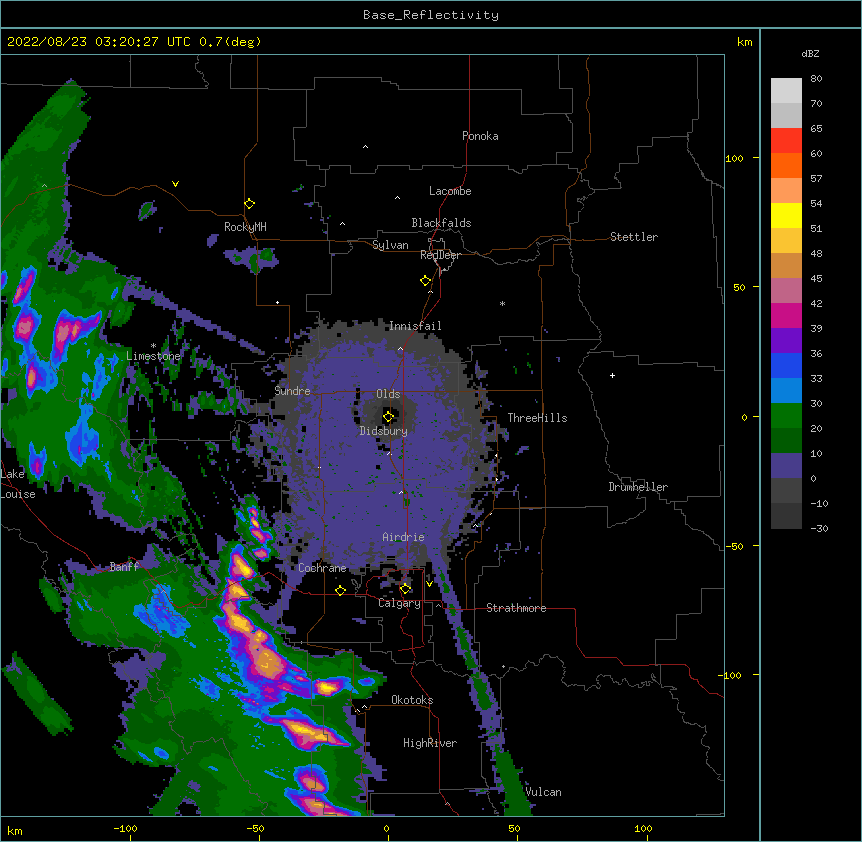Click the Olds town label
Viewport: 862px width, 842px height.
pyautogui.click(x=388, y=394)
